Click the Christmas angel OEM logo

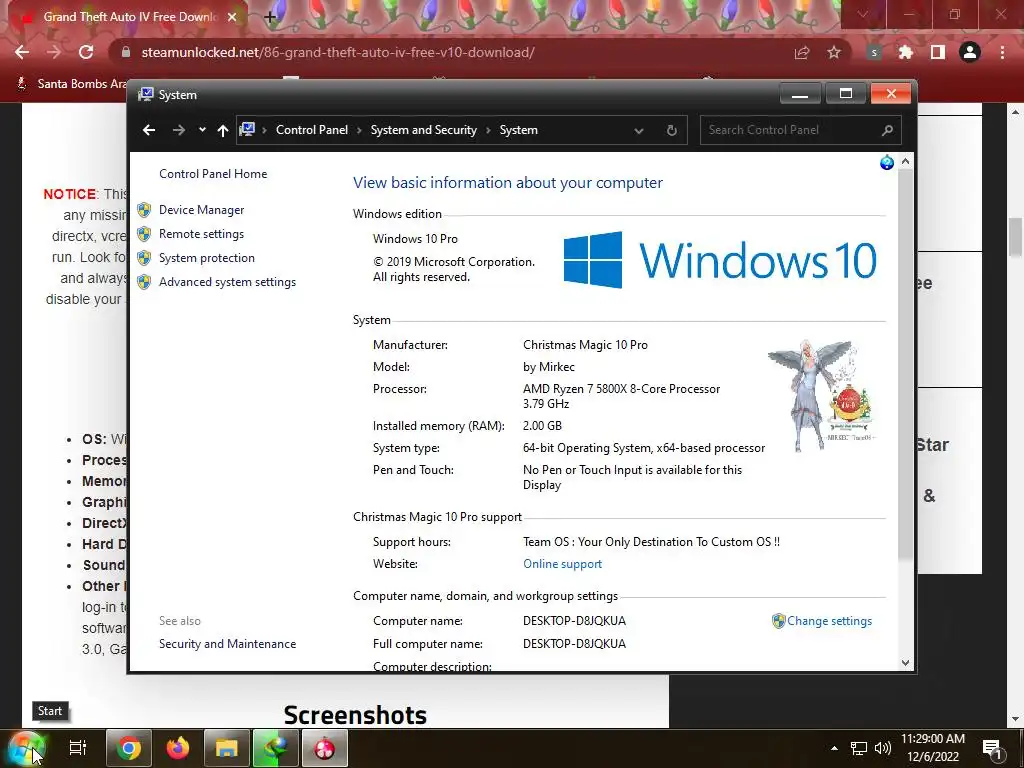coord(822,396)
